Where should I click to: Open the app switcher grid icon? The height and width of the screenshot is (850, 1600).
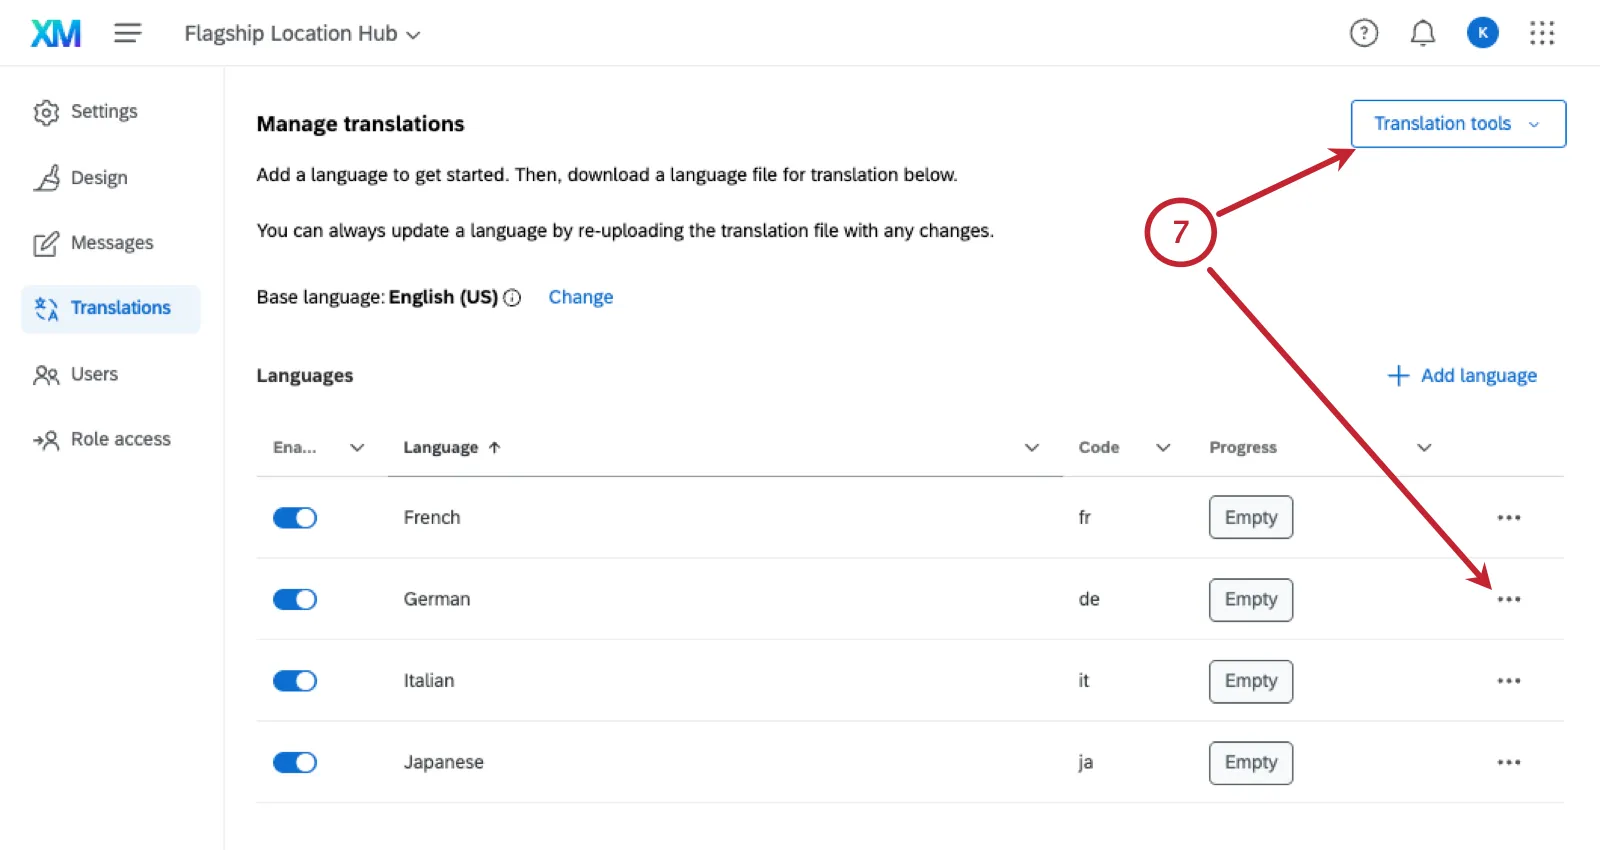(x=1542, y=33)
